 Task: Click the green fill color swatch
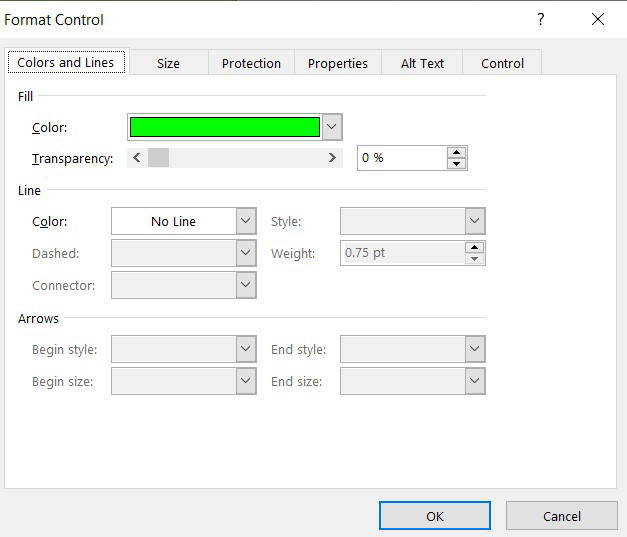click(225, 127)
